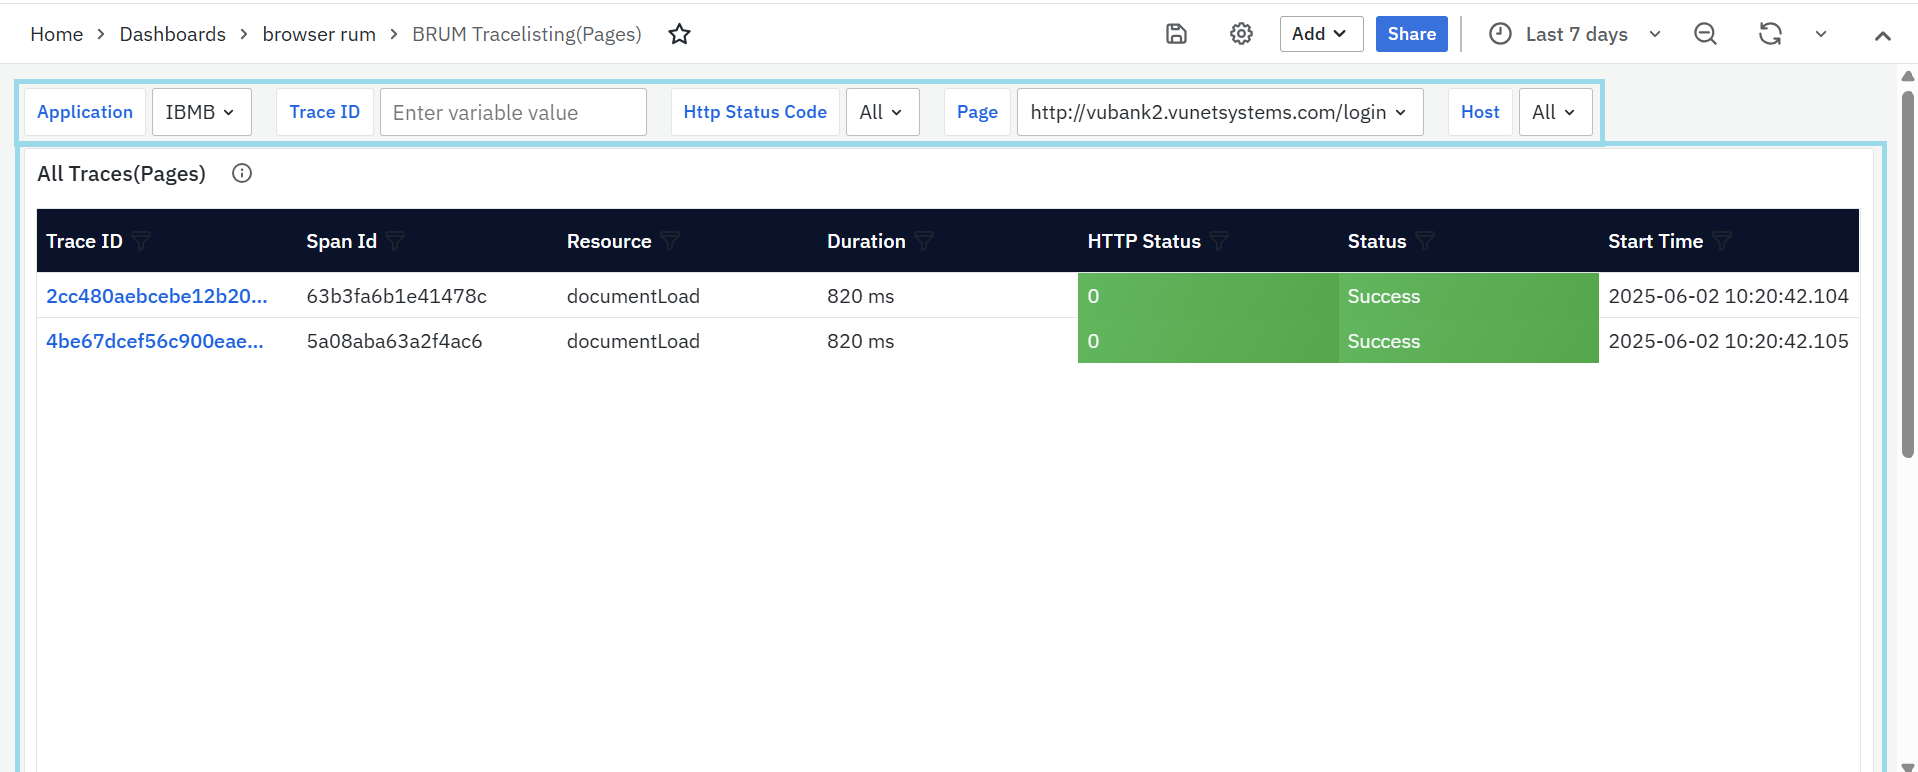Filter the HTTP Status column
The image size is (1918, 772).
pos(1219,241)
